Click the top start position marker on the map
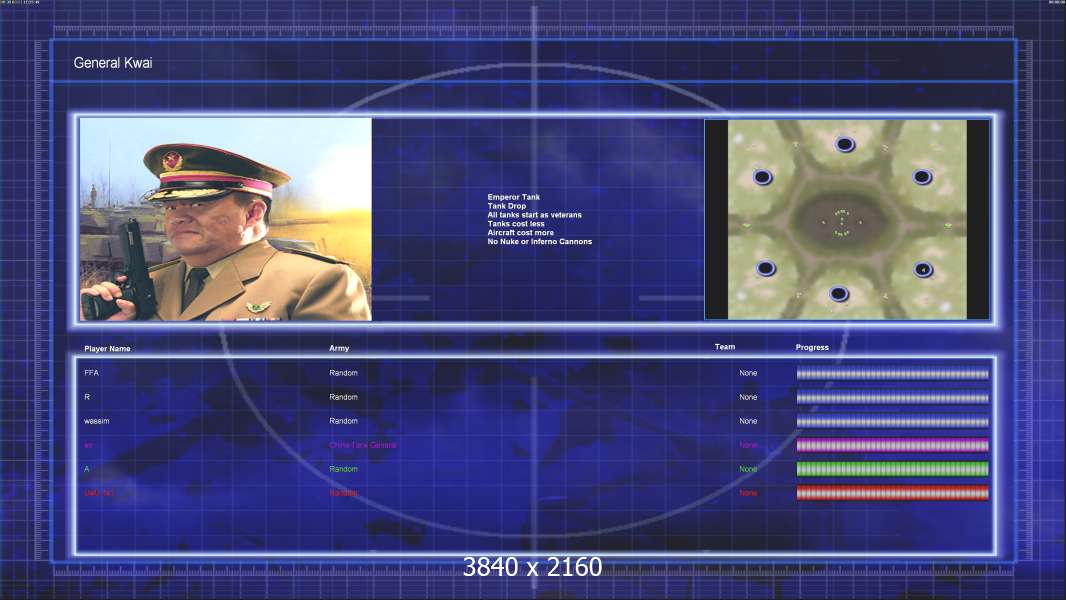 click(845, 144)
